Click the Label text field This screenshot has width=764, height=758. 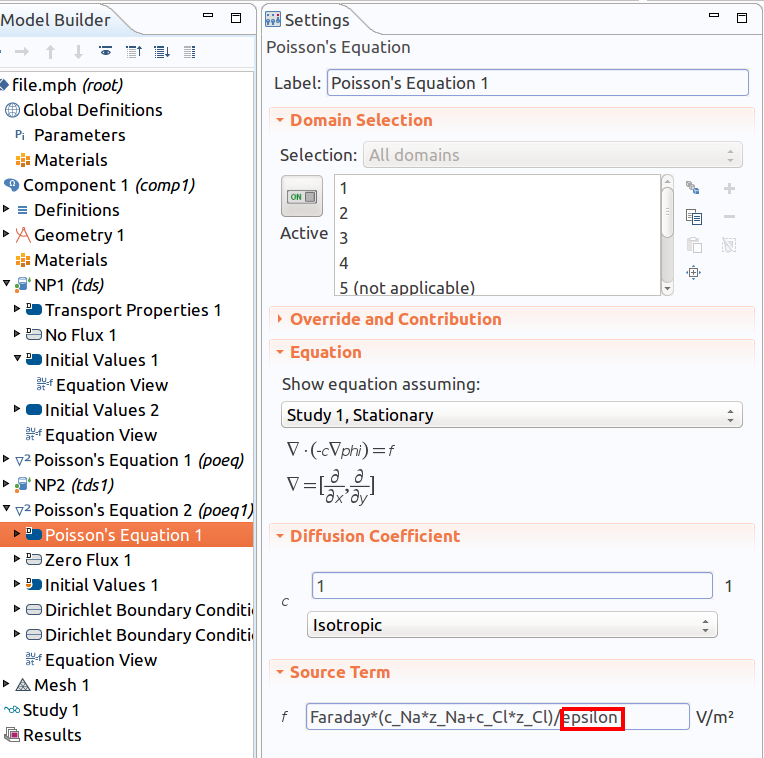point(537,83)
